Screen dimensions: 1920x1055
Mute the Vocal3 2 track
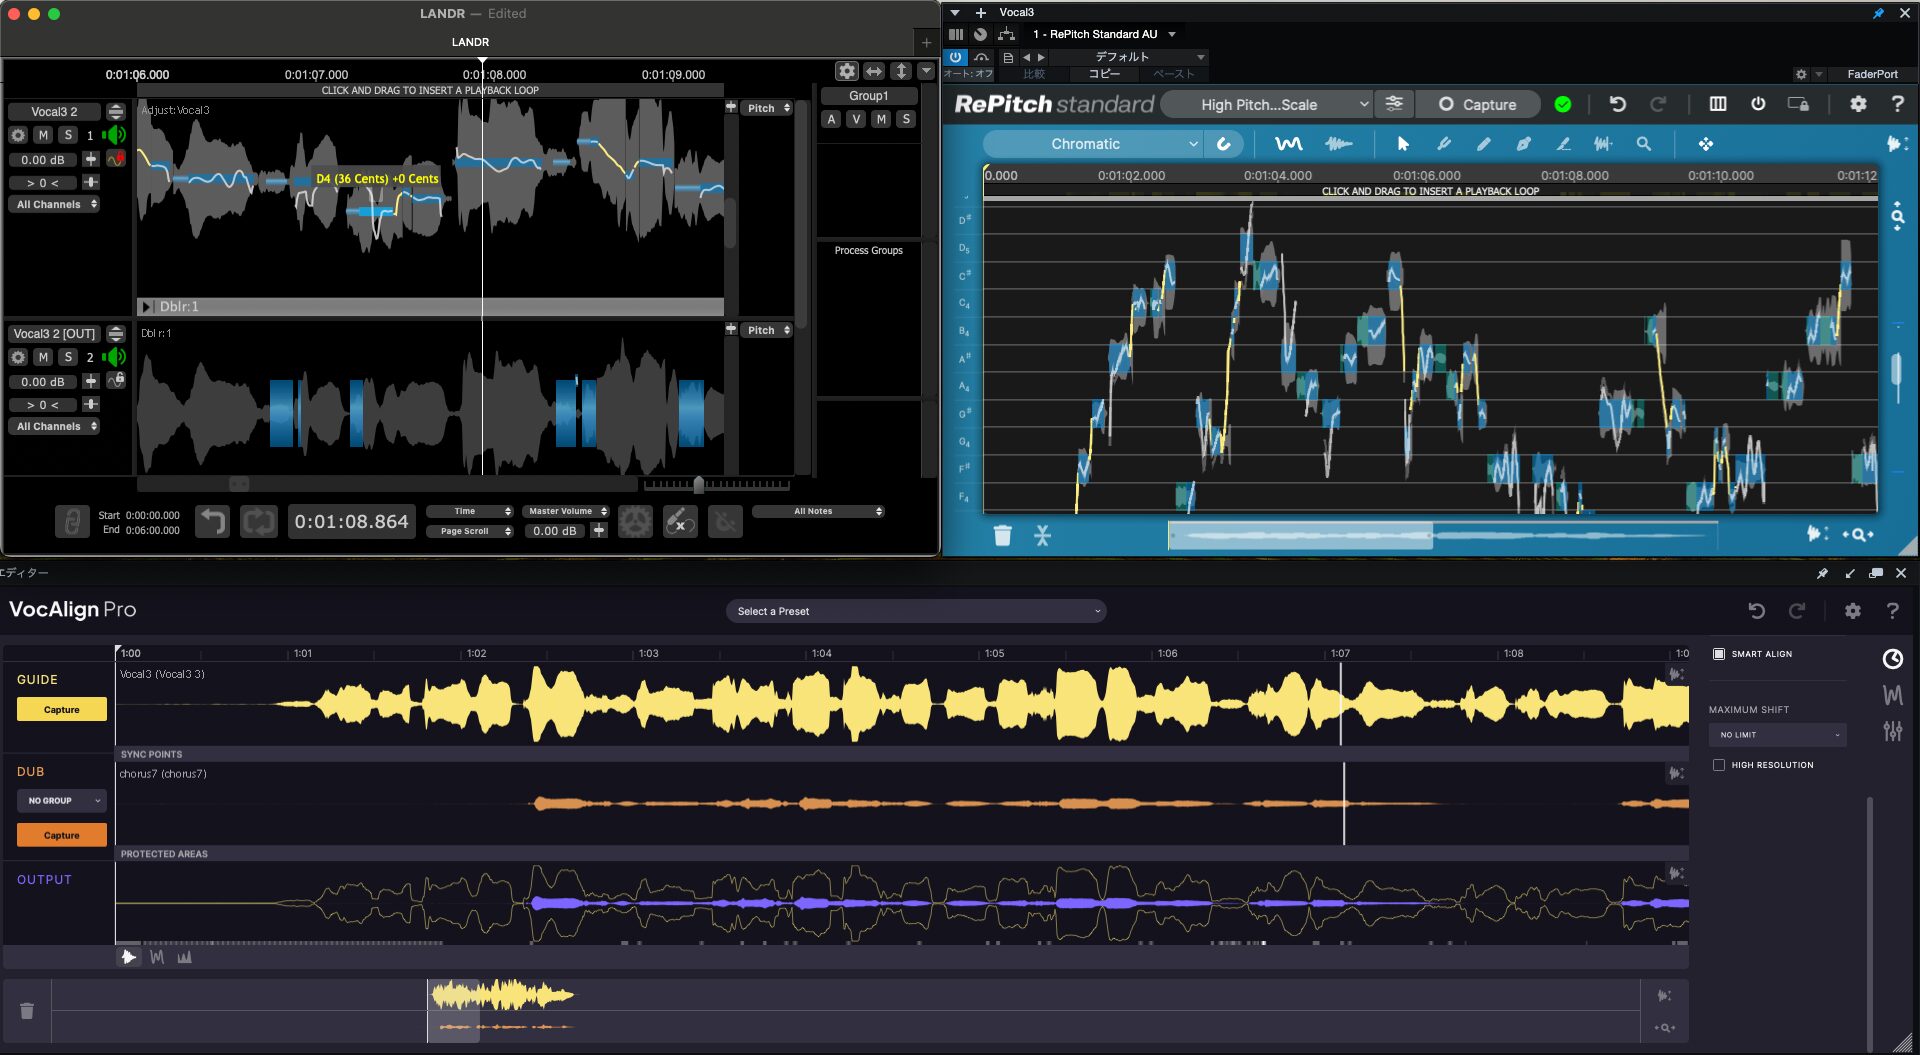[x=43, y=135]
